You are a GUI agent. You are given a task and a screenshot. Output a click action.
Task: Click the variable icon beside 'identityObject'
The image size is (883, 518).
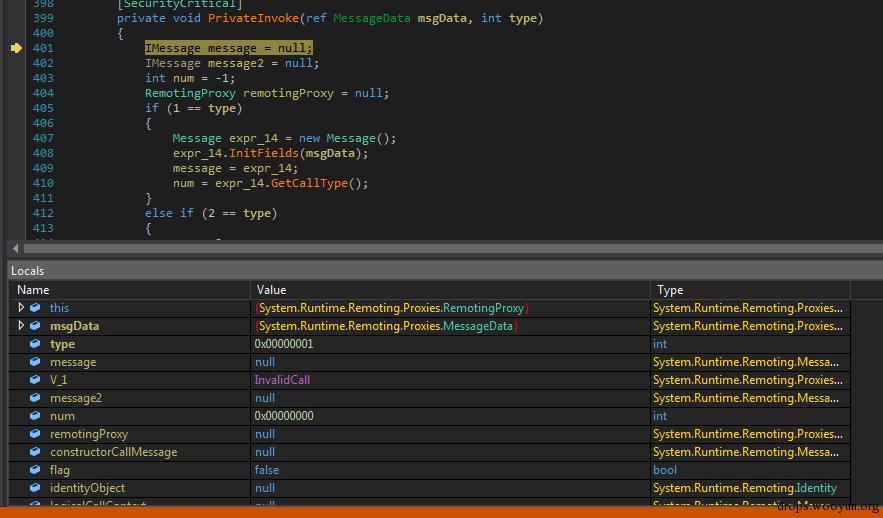point(35,488)
